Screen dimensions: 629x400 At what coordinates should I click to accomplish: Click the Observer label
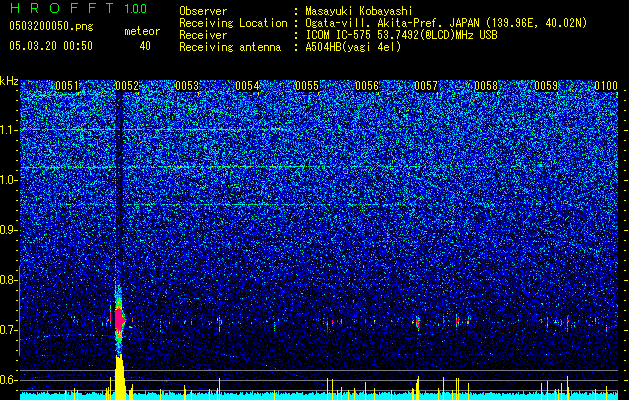tap(203, 11)
